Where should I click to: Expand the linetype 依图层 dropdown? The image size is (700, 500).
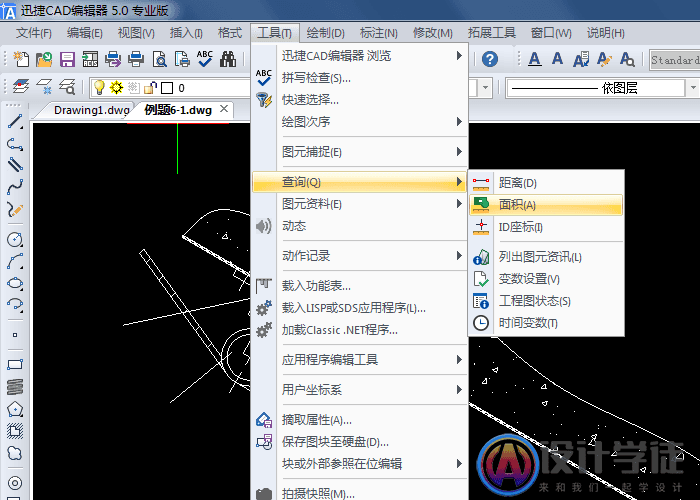pyautogui.click(x=692, y=88)
